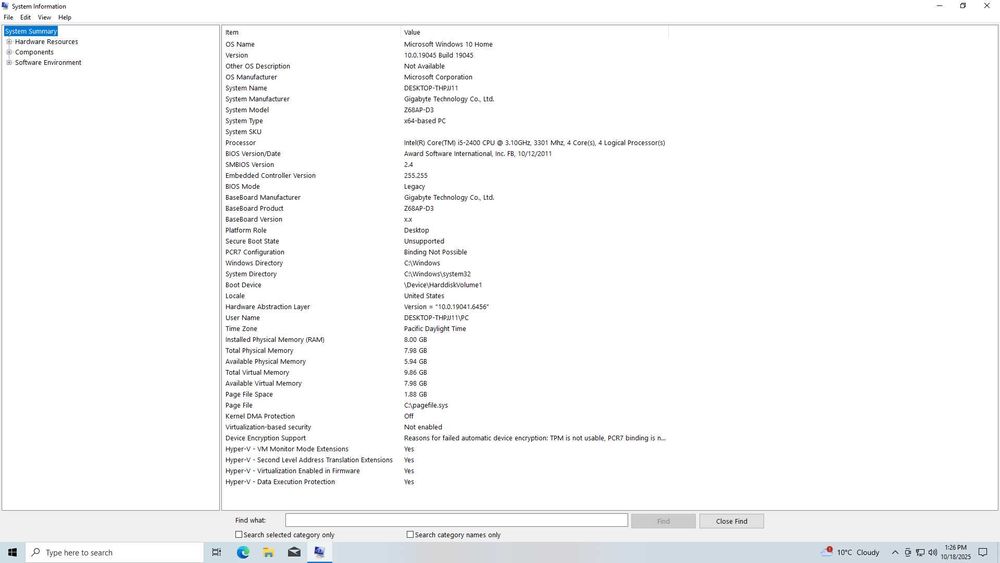1000x563 pixels.
Task: Expand the Hardware Resources node
Action: [9, 41]
